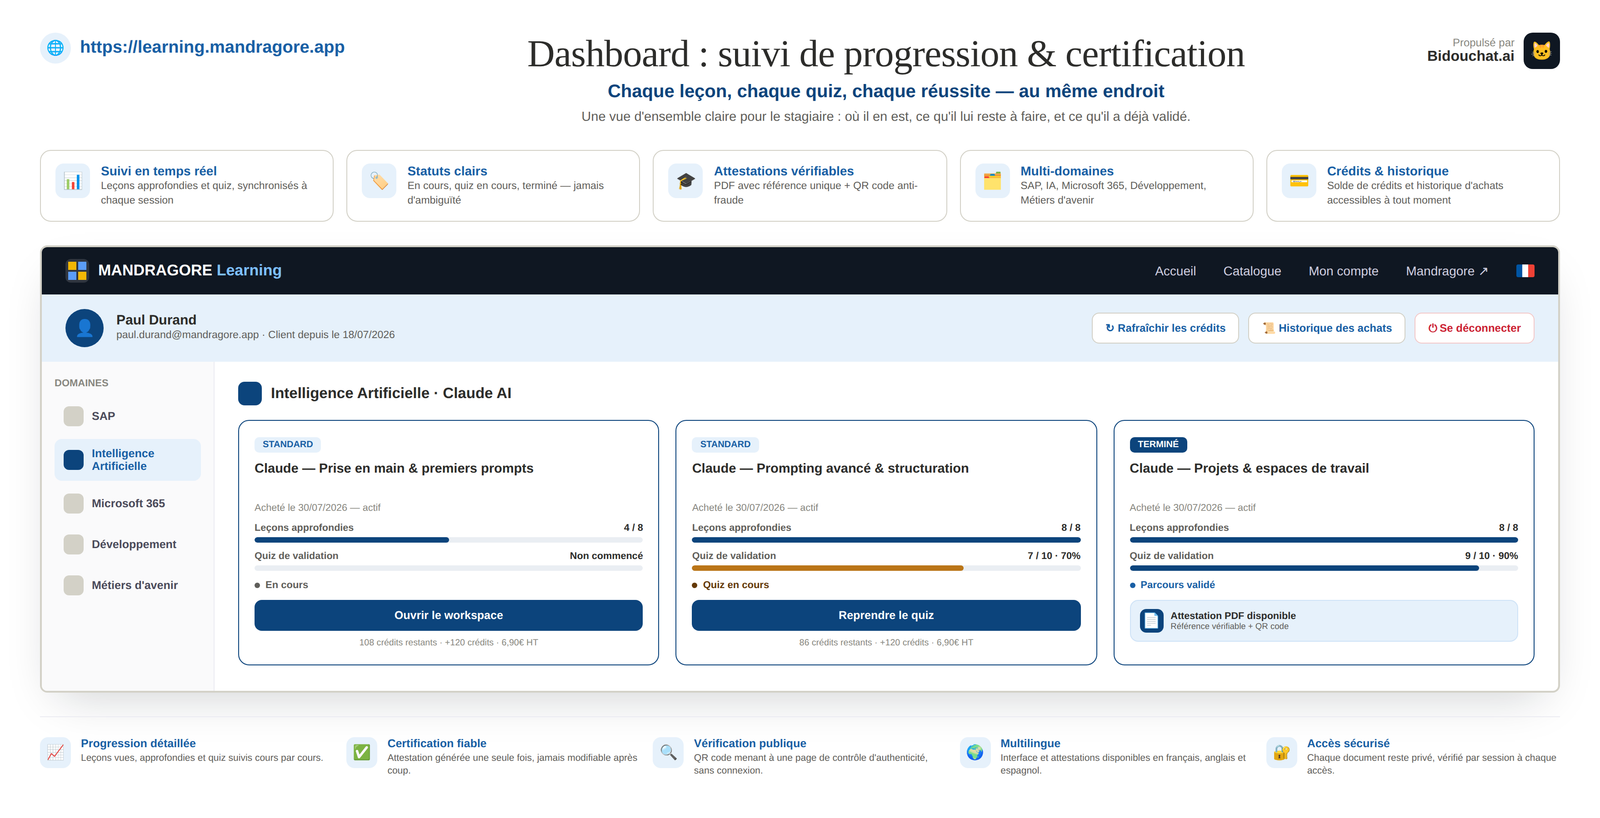The width and height of the screenshot is (1600, 818).
Task: Open the external Mandragore link
Action: click(1446, 271)
